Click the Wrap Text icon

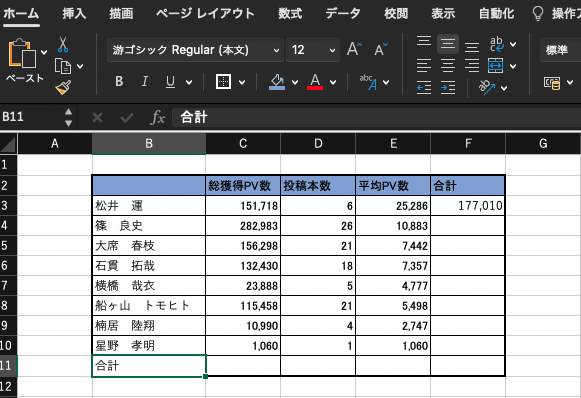(x=497, y=44)
